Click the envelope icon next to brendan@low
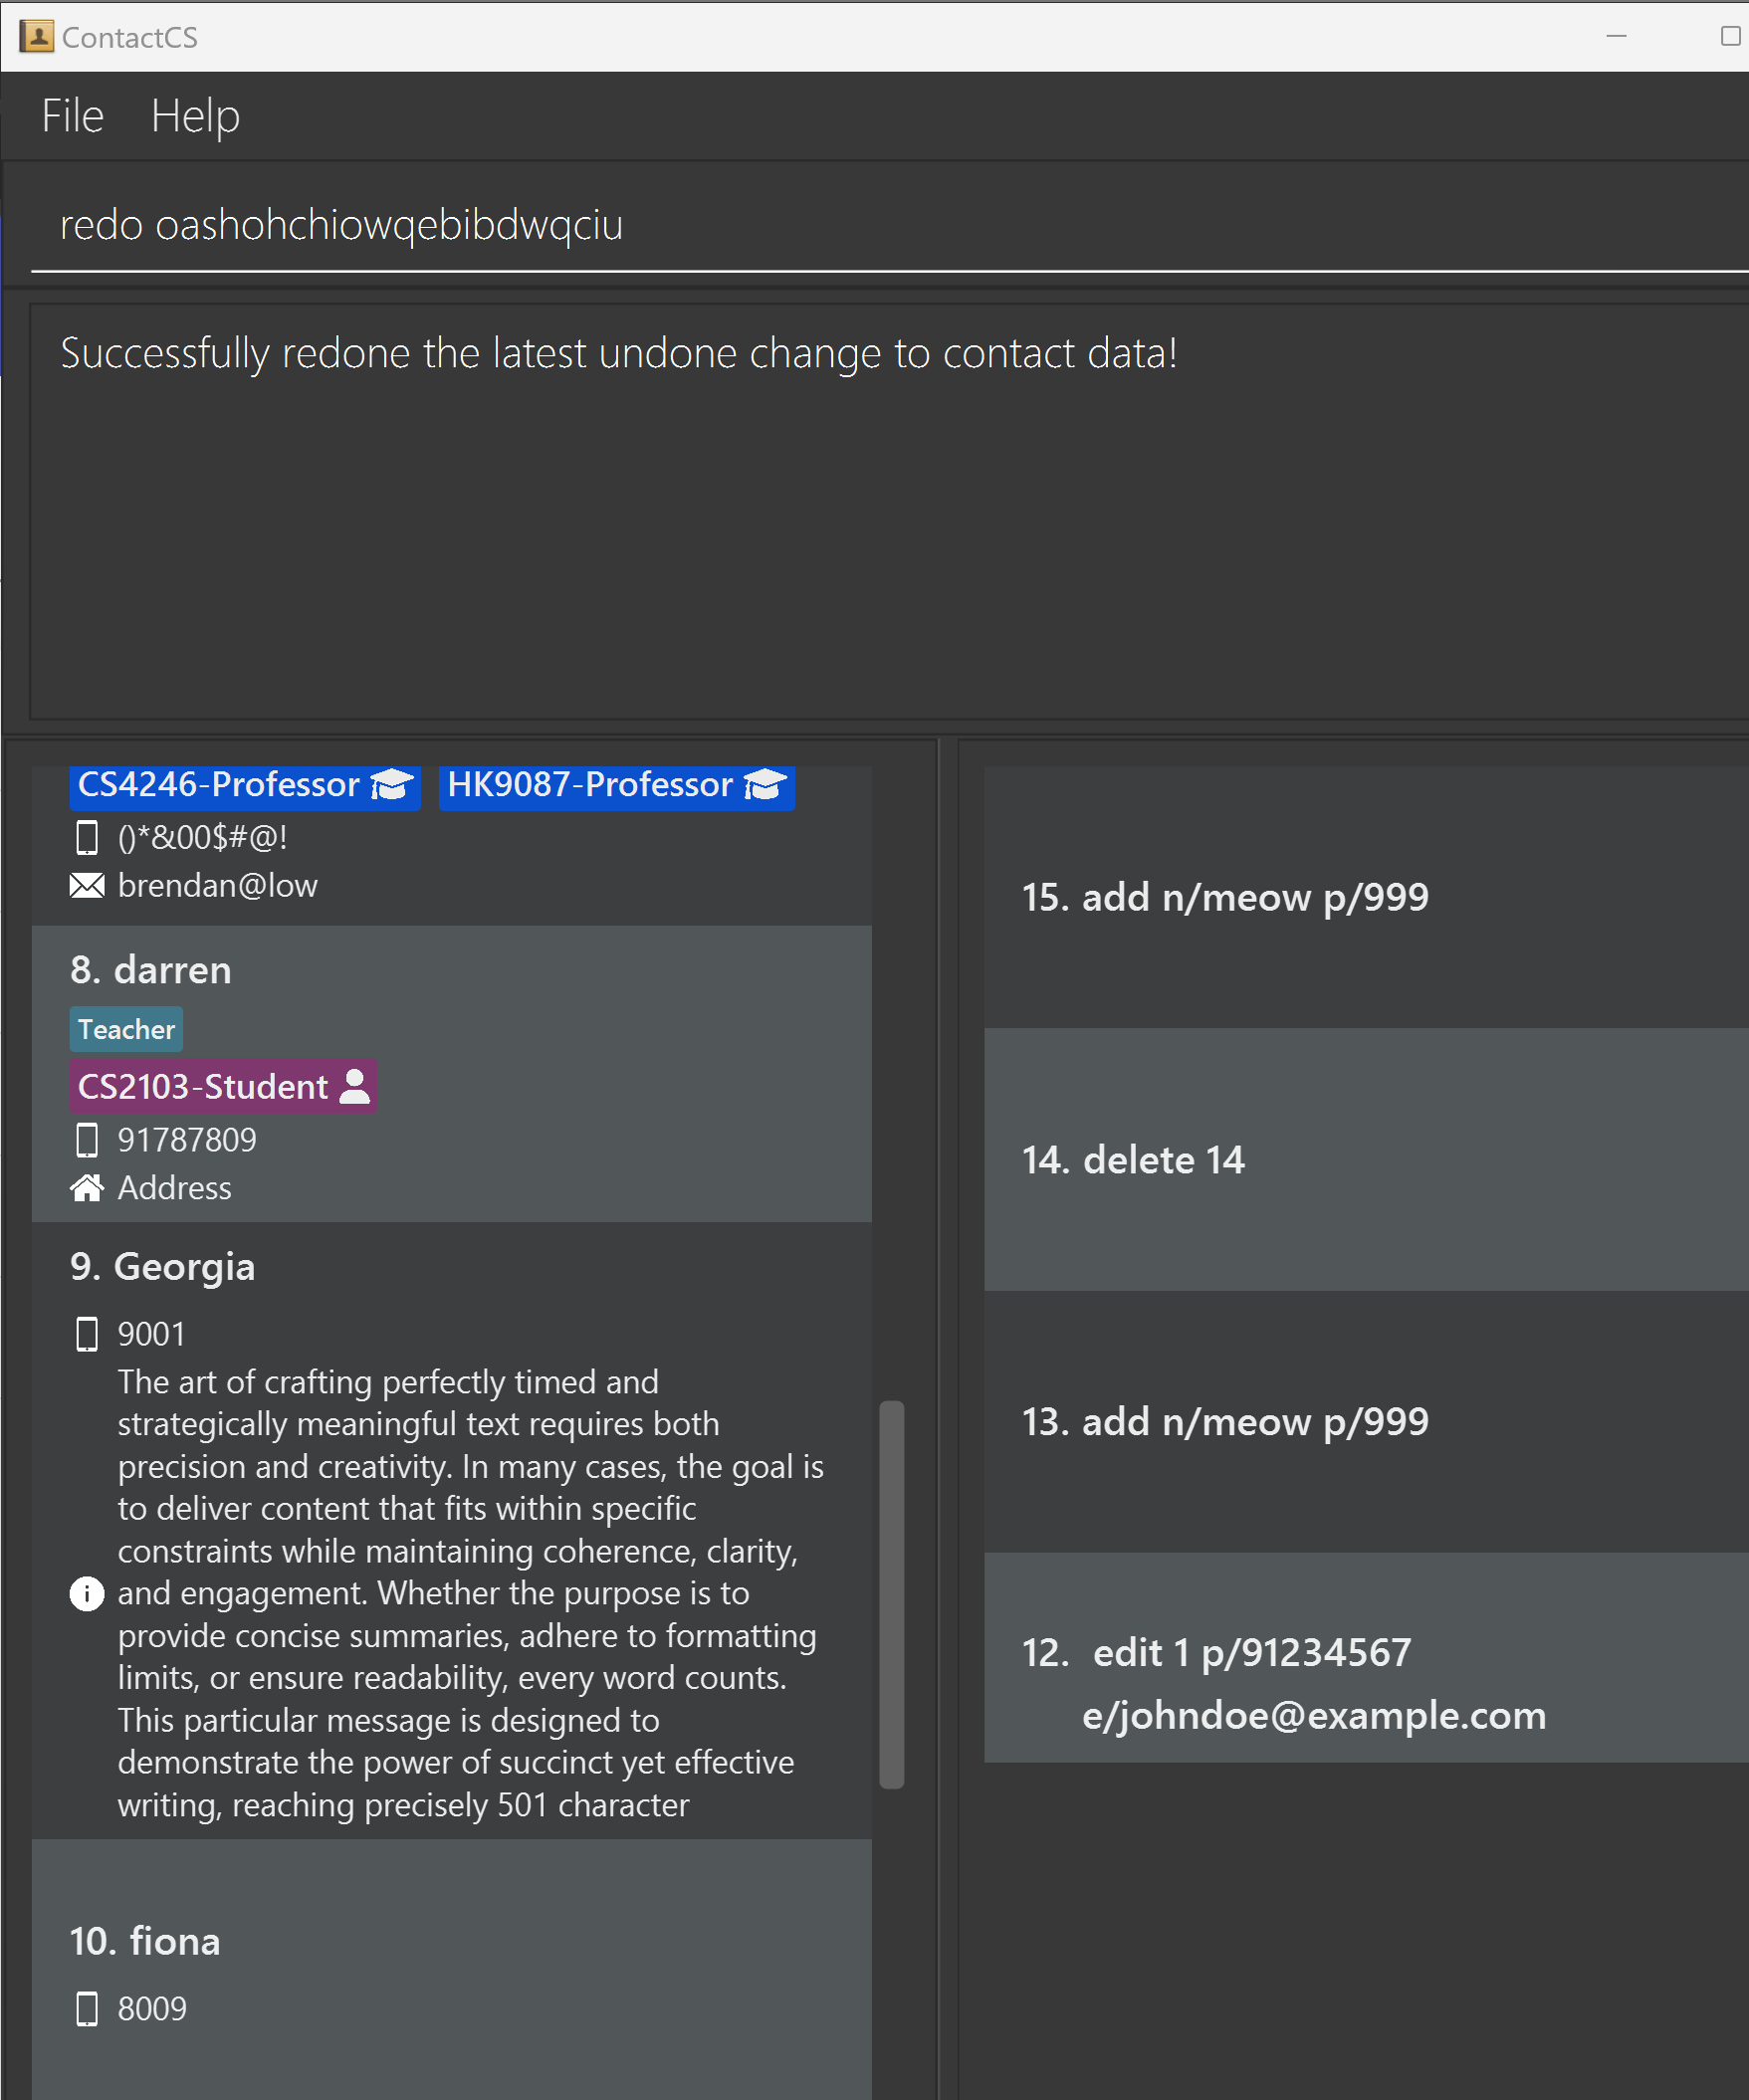Image resolution: width=1749 pixels, height=2100 pixels. coord(87,886)
